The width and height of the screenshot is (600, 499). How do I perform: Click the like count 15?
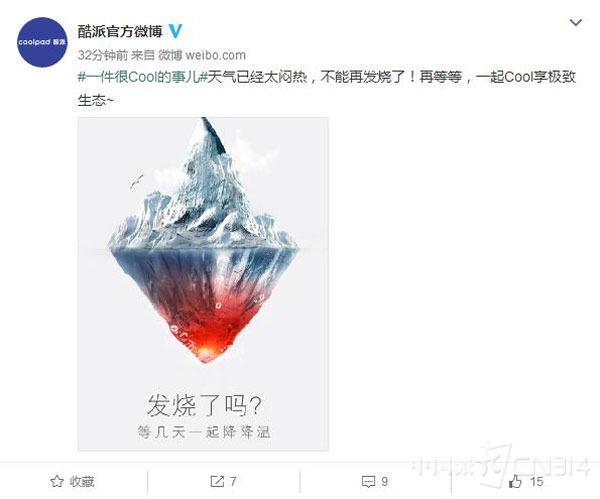[x=536, y=481]
